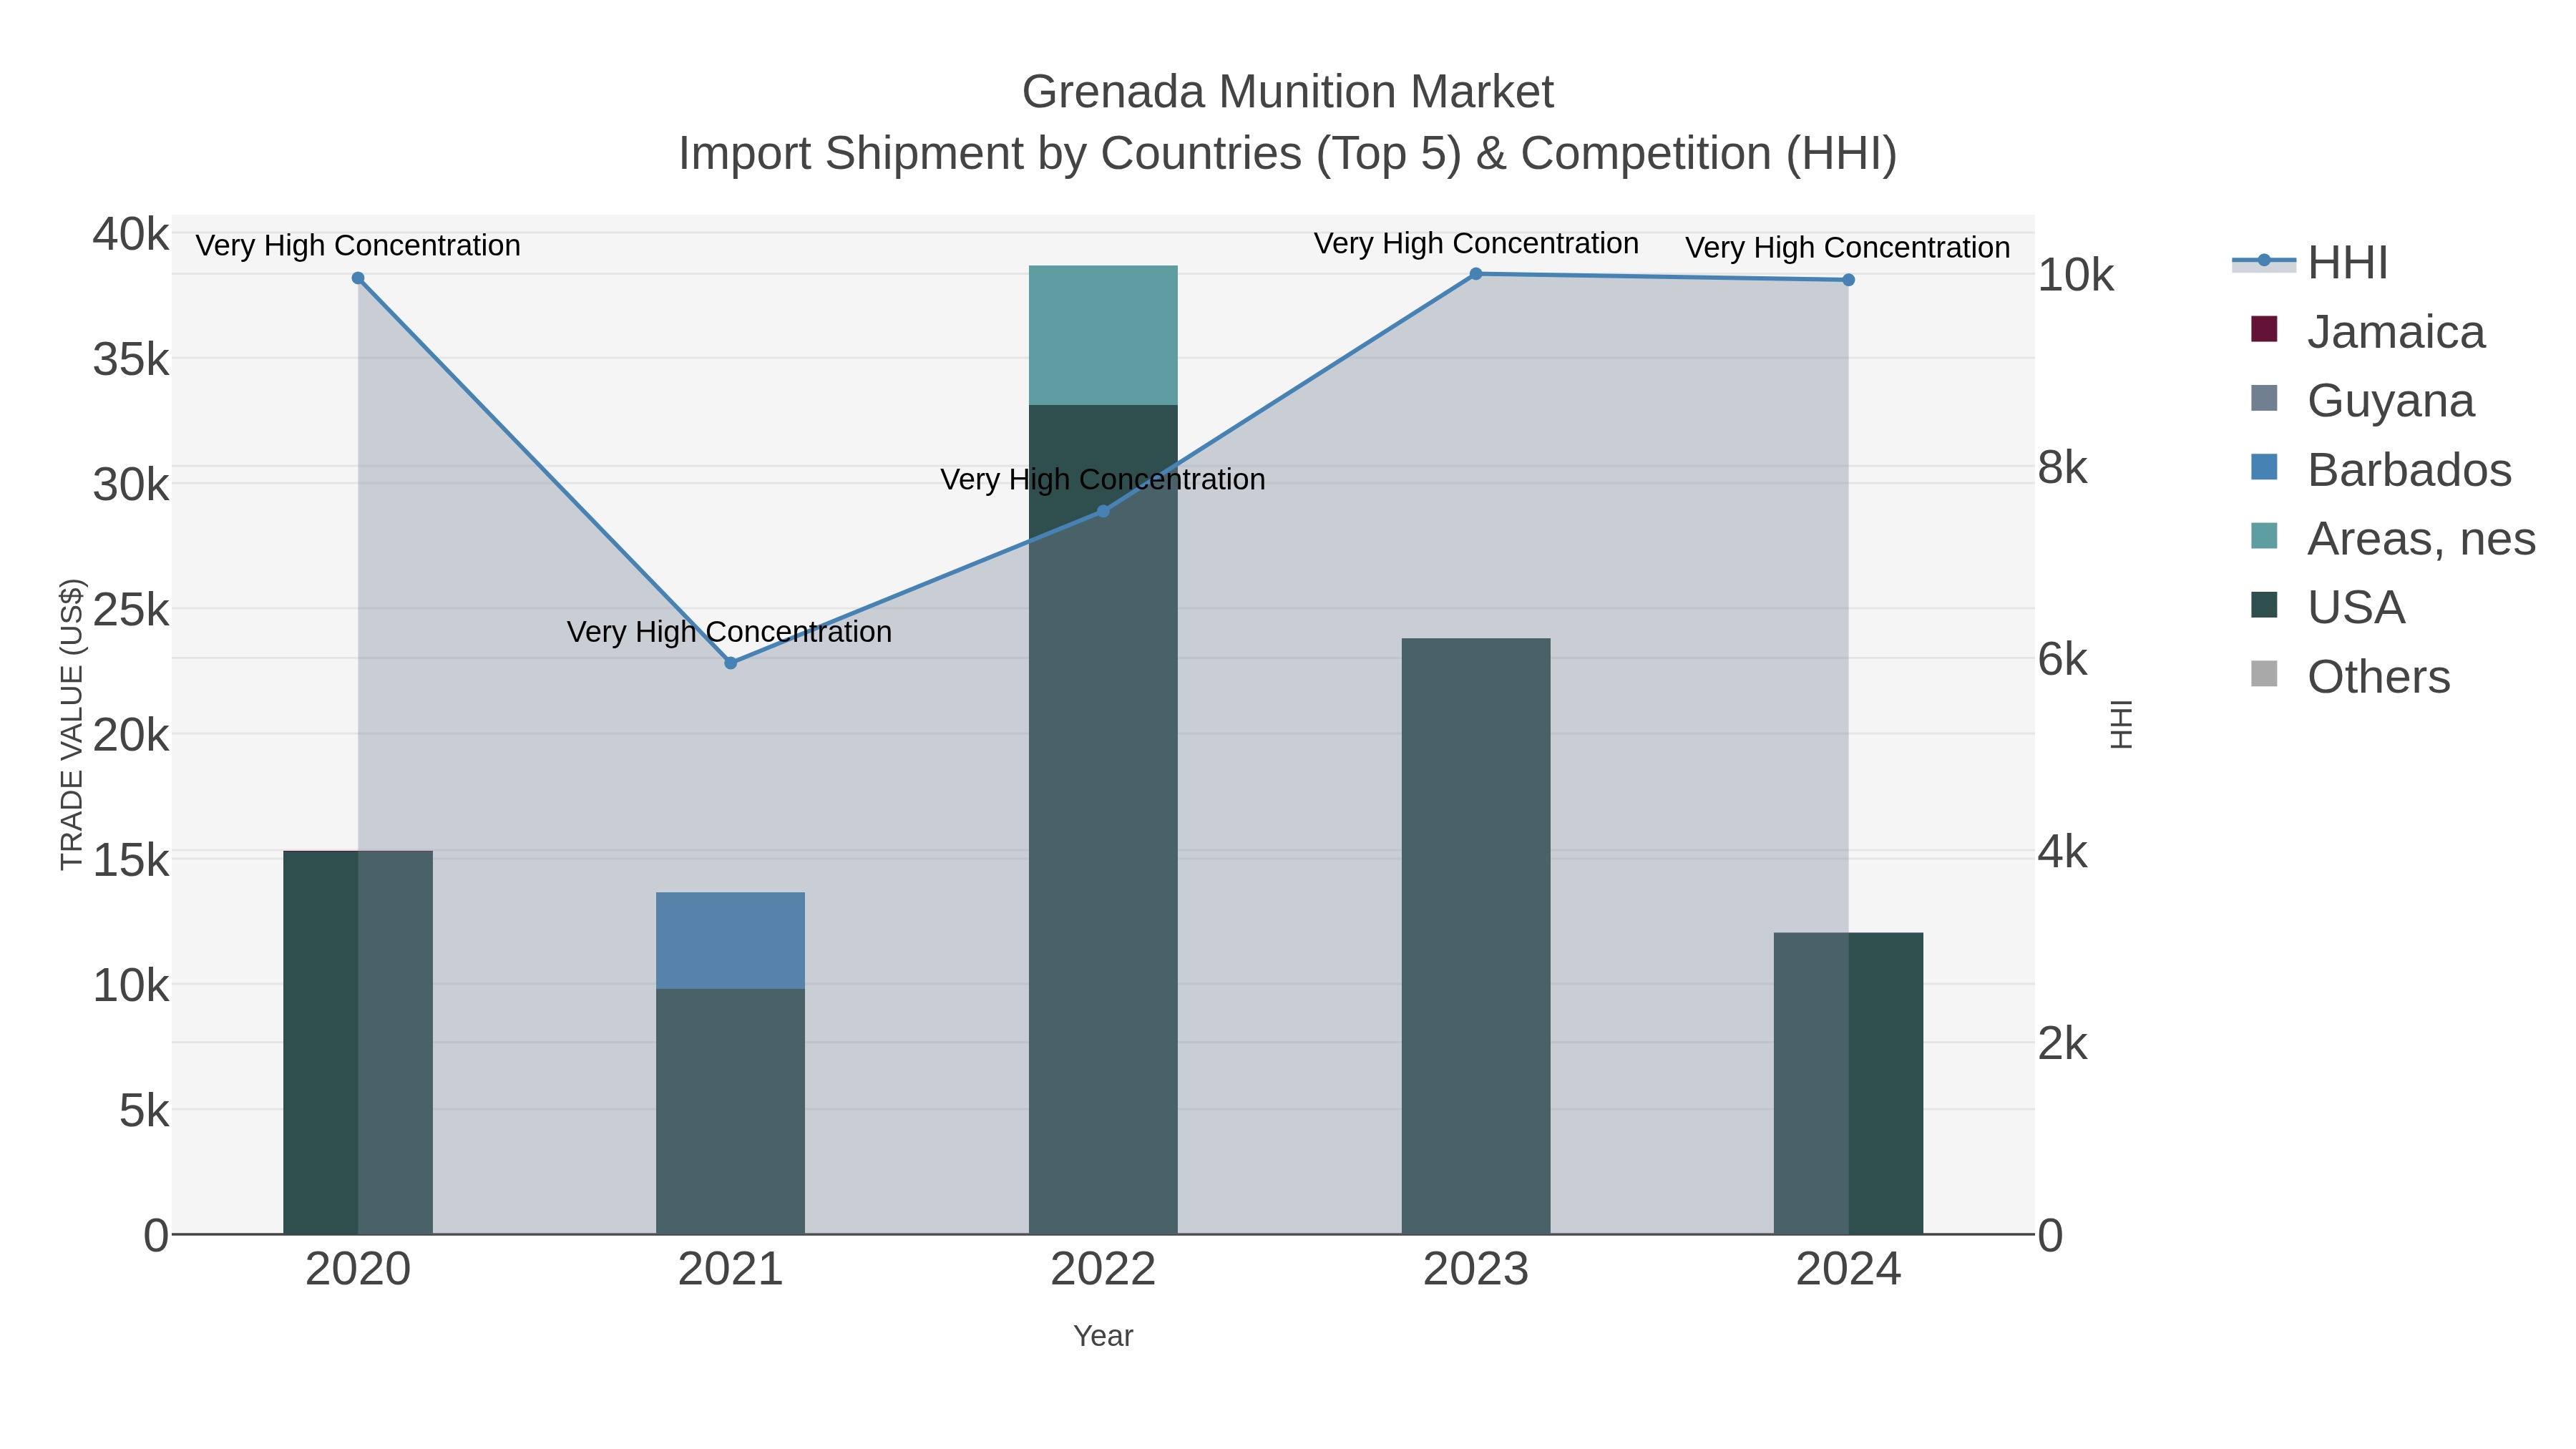The width and height of the screenshot is (2576, 1449).
Task: Click the 2022 HHI data point
Action: click(1103, 511)
